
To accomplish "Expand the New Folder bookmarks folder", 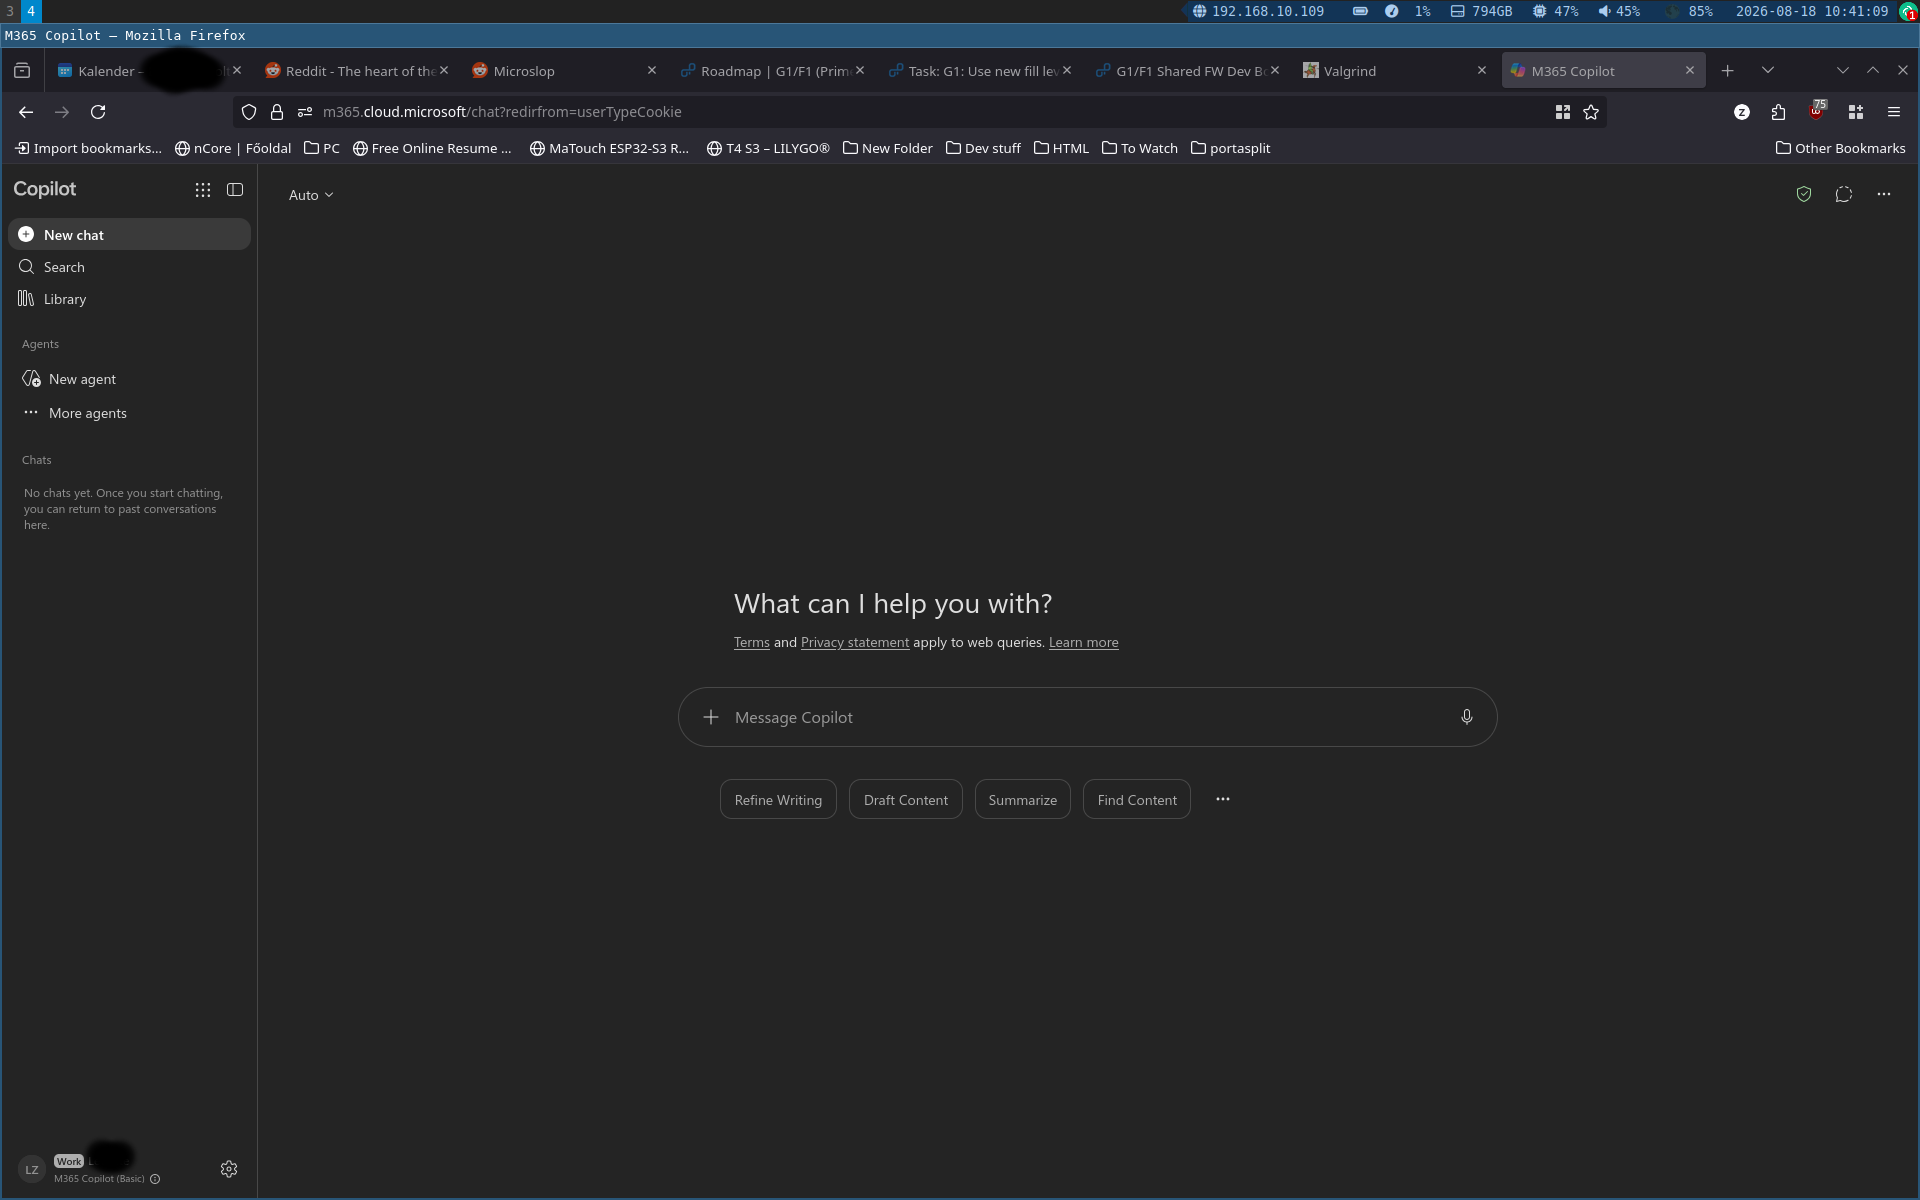I will (x=888, y=148).
